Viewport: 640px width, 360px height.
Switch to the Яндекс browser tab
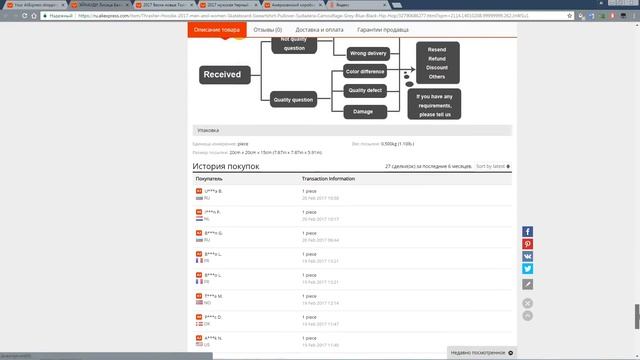358,5
